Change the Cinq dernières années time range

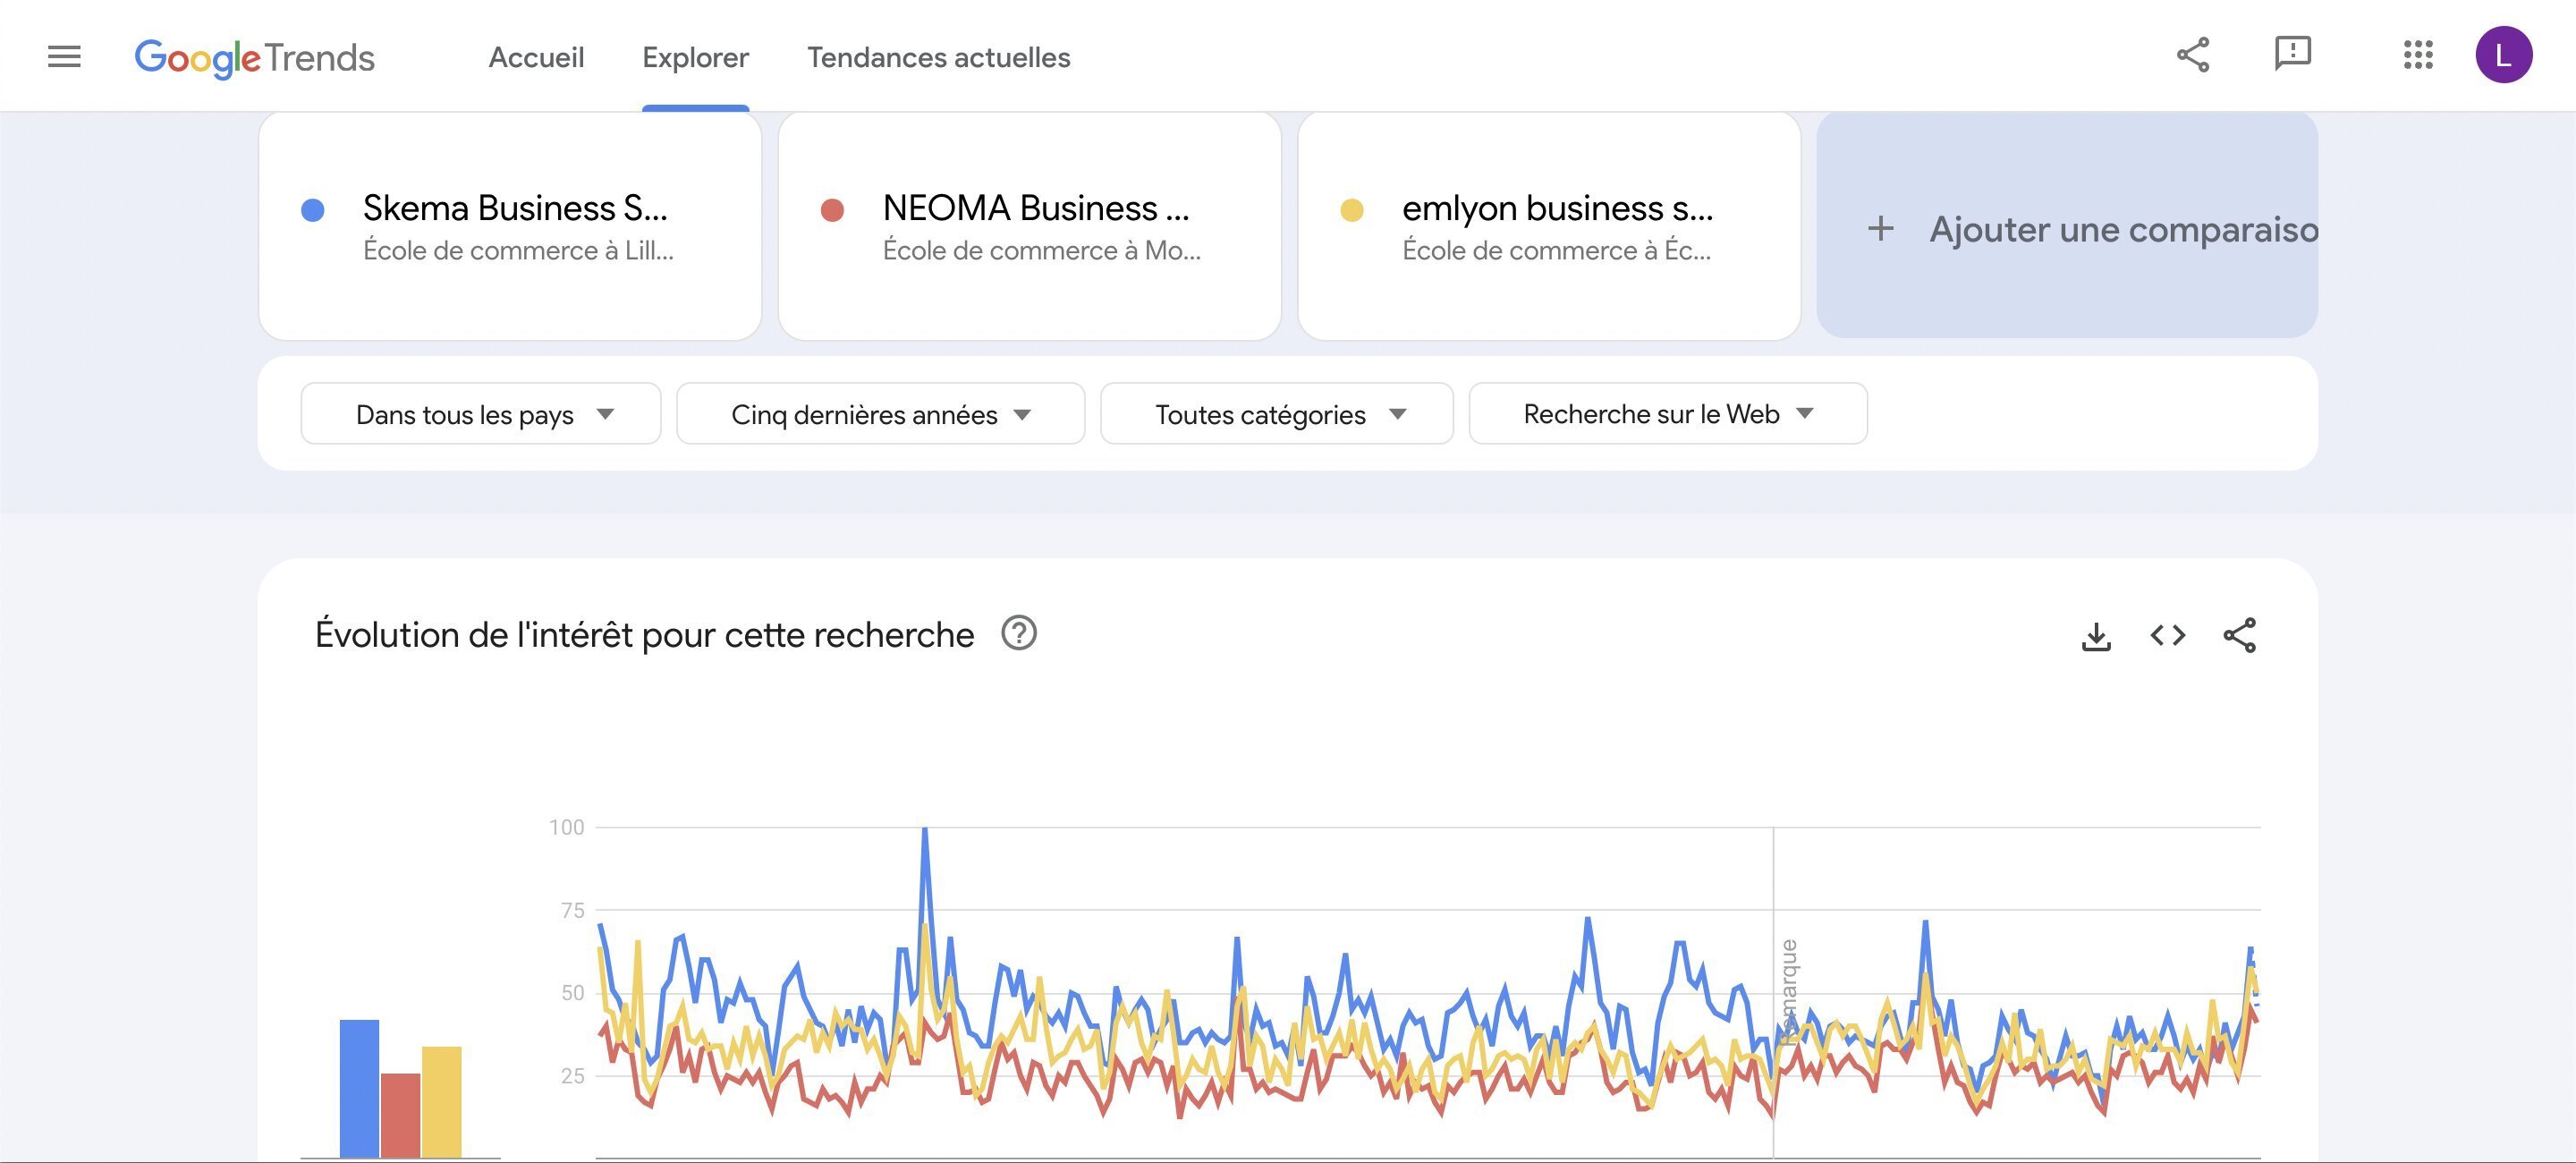click(881, 414)
